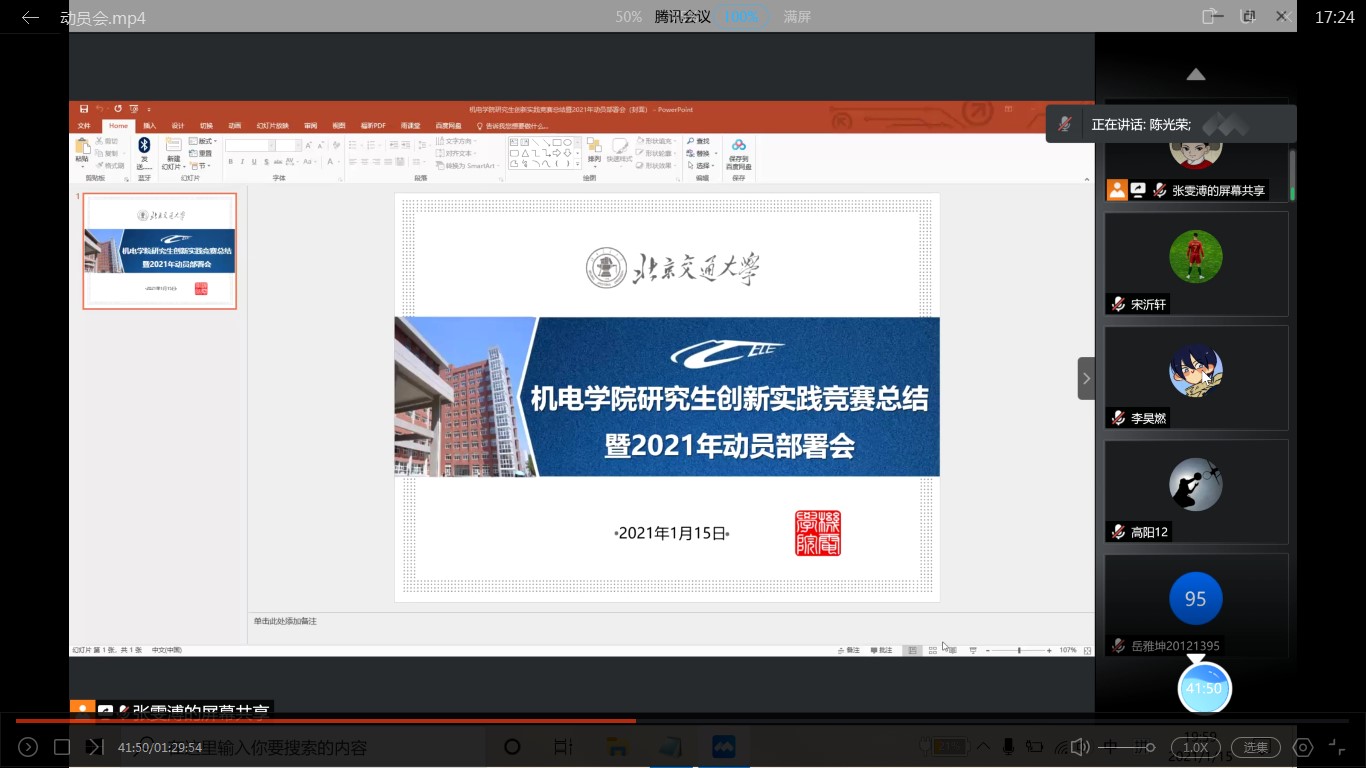Skip to next video in player bar
Screen dimensions: 1366x768
click(94, 747)
